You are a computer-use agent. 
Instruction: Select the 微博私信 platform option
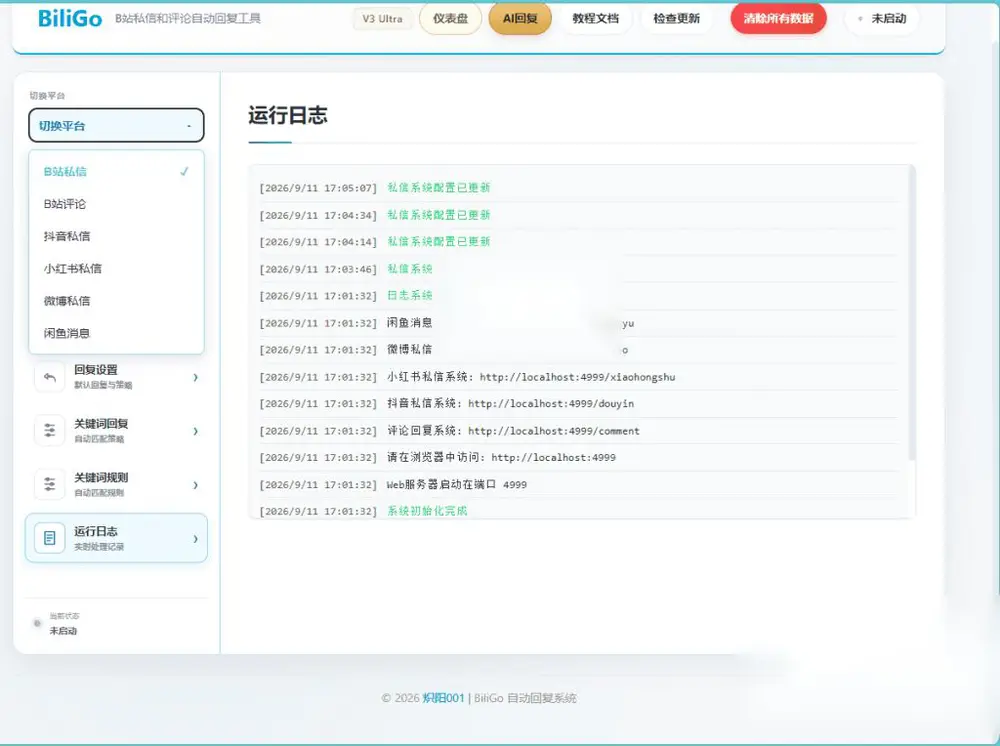(x=116, y=301)
